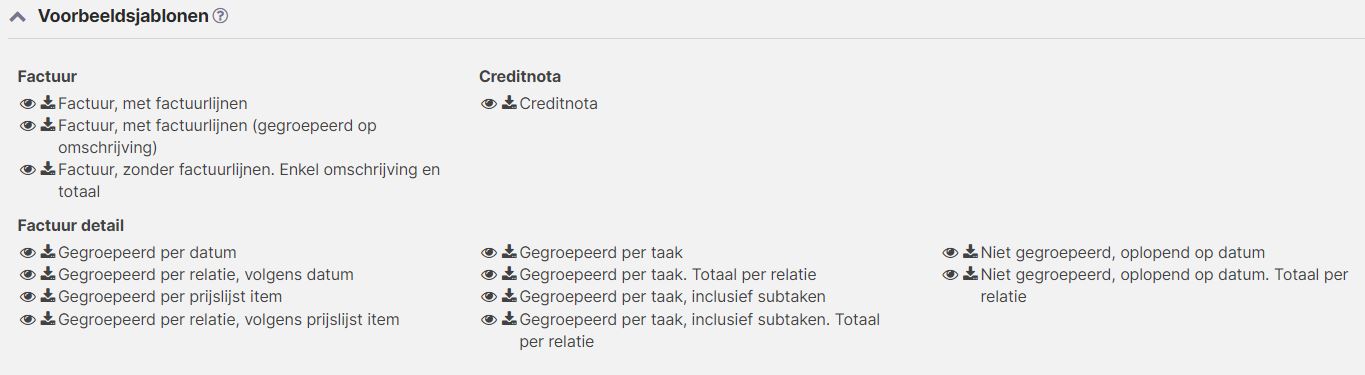The height and width of the screenshot is (375, 1365).
Task: Download 'Niet gegroepeerd, oplopend op datum' template
Action: tap(970, 252)
